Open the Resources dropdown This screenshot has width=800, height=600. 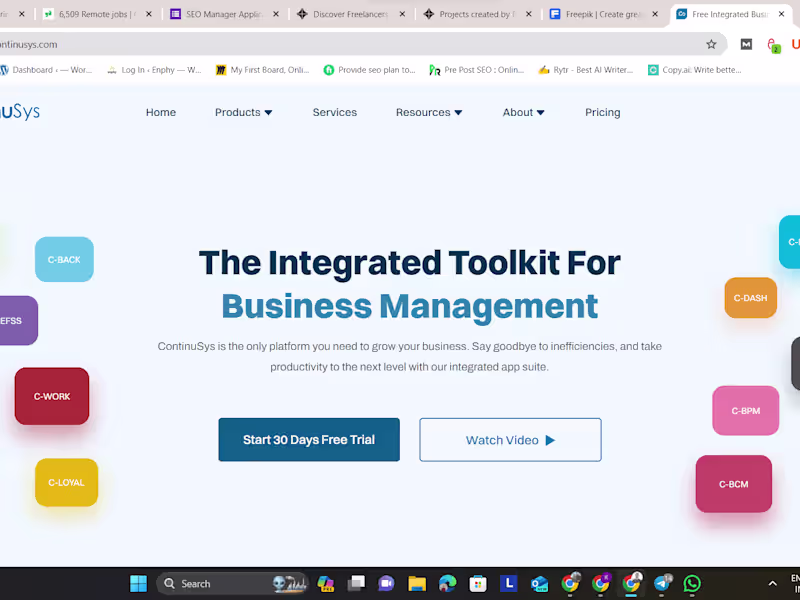(428, 112)
